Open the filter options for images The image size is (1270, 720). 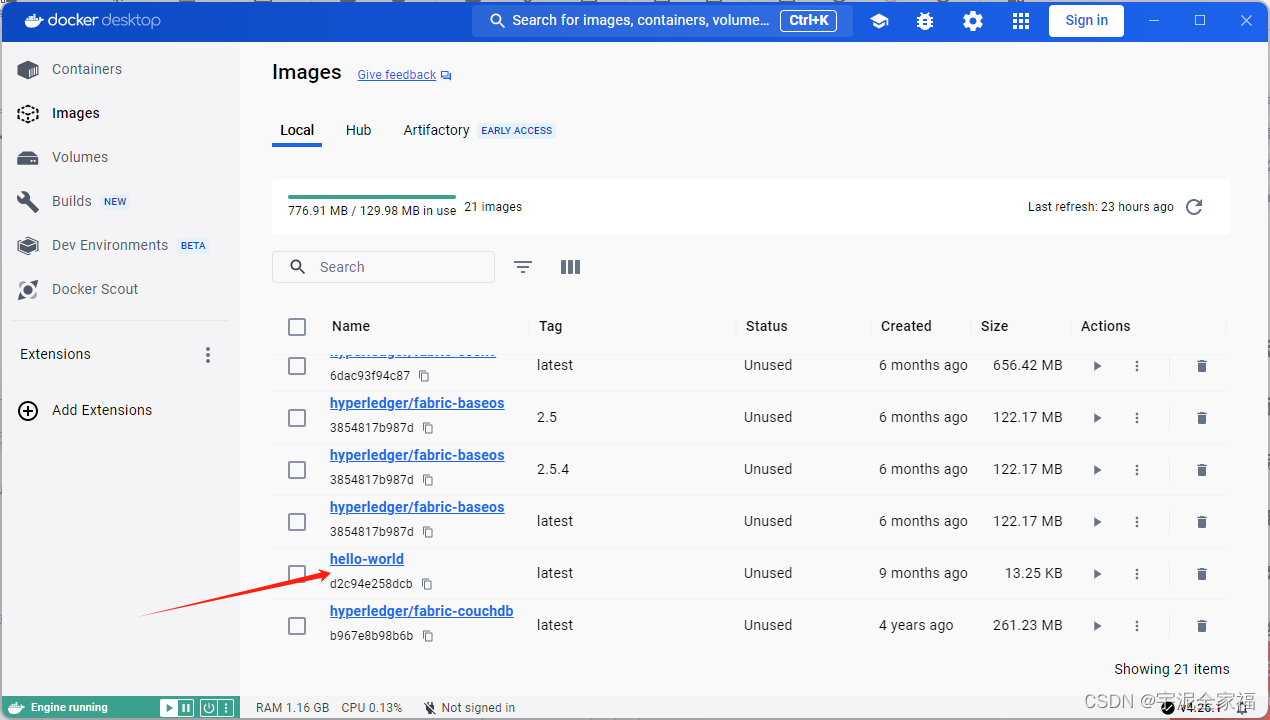[x=522, y=267]
